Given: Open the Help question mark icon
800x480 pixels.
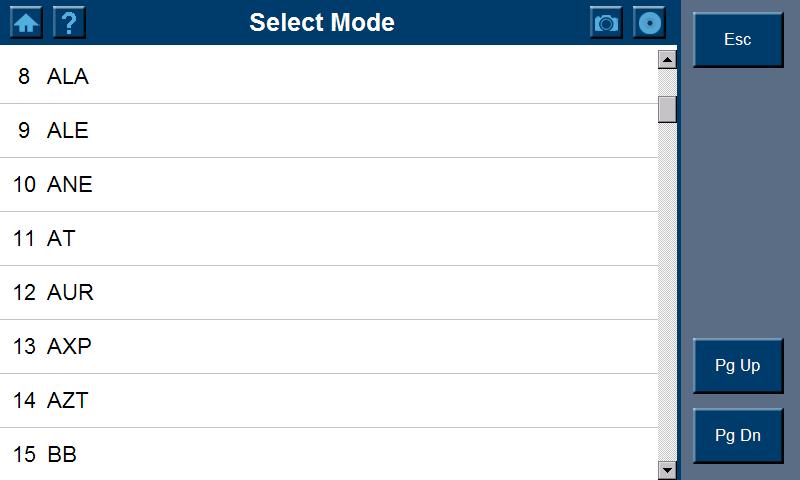Looking at the screenshot, I should [x=68, y=22].
